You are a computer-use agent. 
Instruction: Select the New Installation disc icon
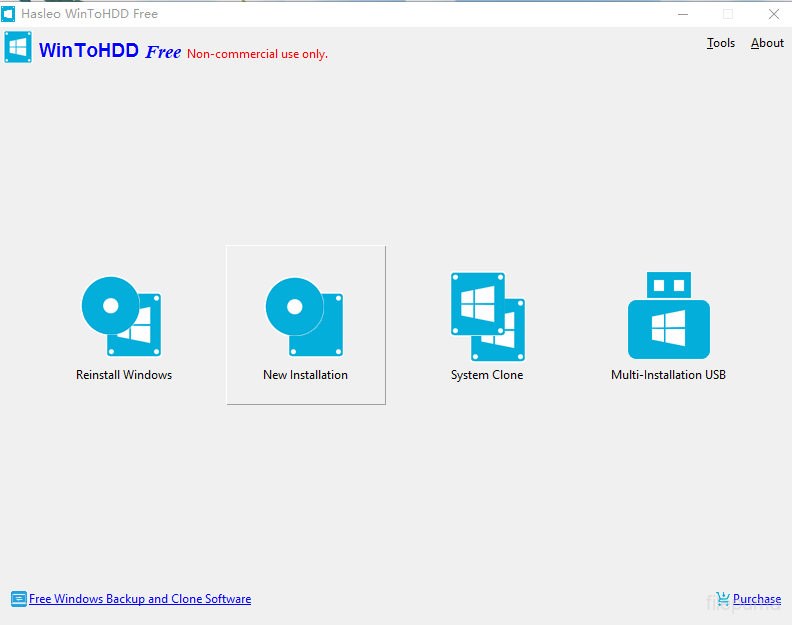point(304,316)
